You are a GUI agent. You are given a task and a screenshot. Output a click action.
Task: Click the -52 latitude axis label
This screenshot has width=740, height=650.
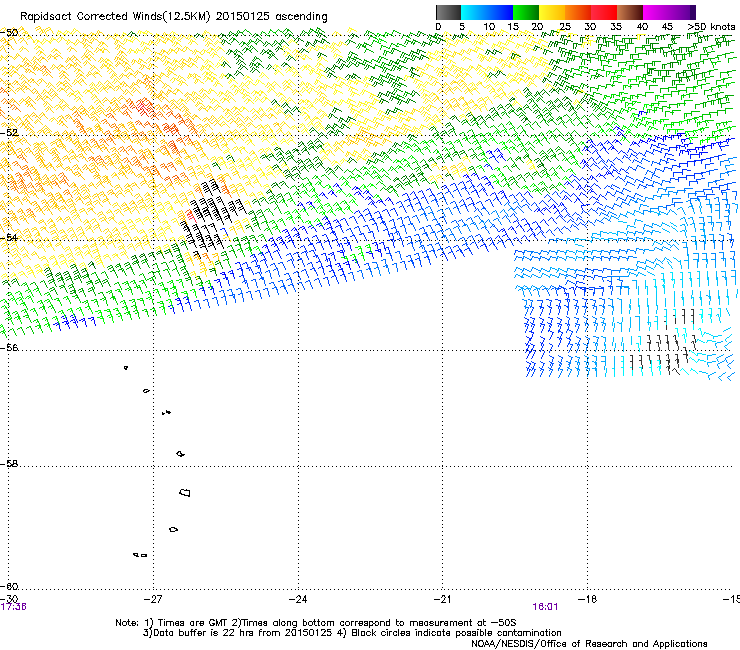[x=9, y=133]
